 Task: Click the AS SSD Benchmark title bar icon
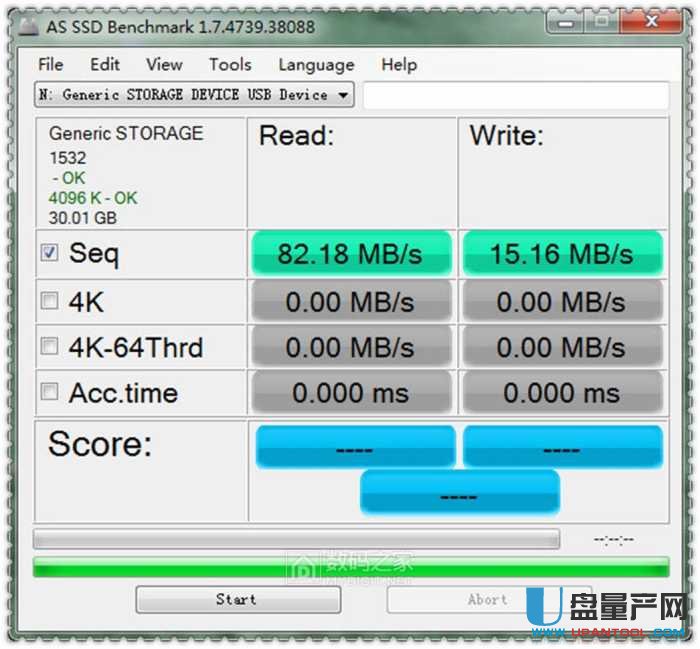(28, 27)
